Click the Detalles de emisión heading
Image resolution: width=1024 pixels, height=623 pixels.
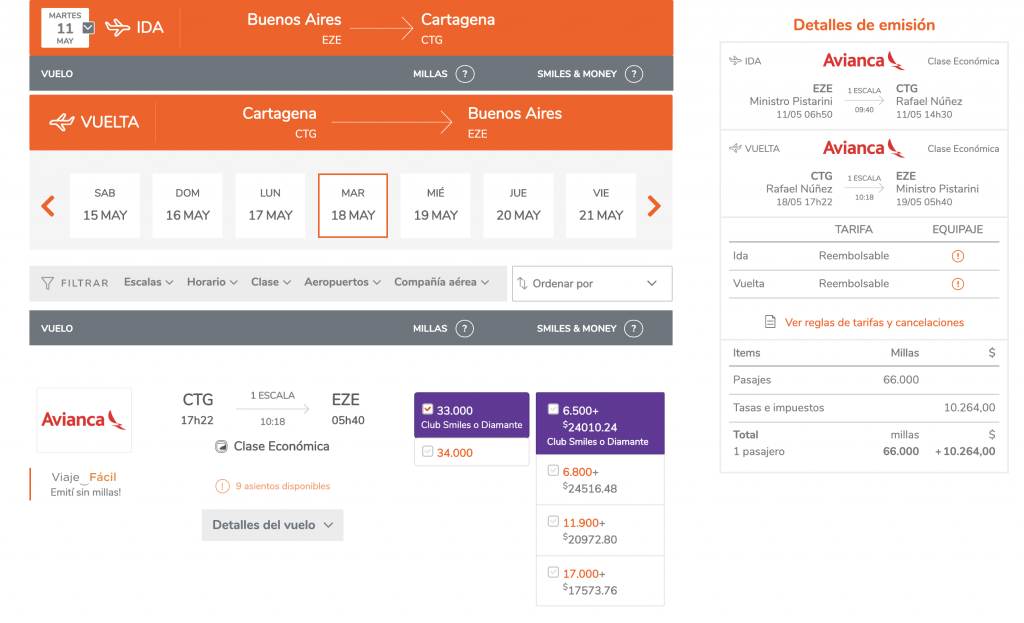pos(864,25)
